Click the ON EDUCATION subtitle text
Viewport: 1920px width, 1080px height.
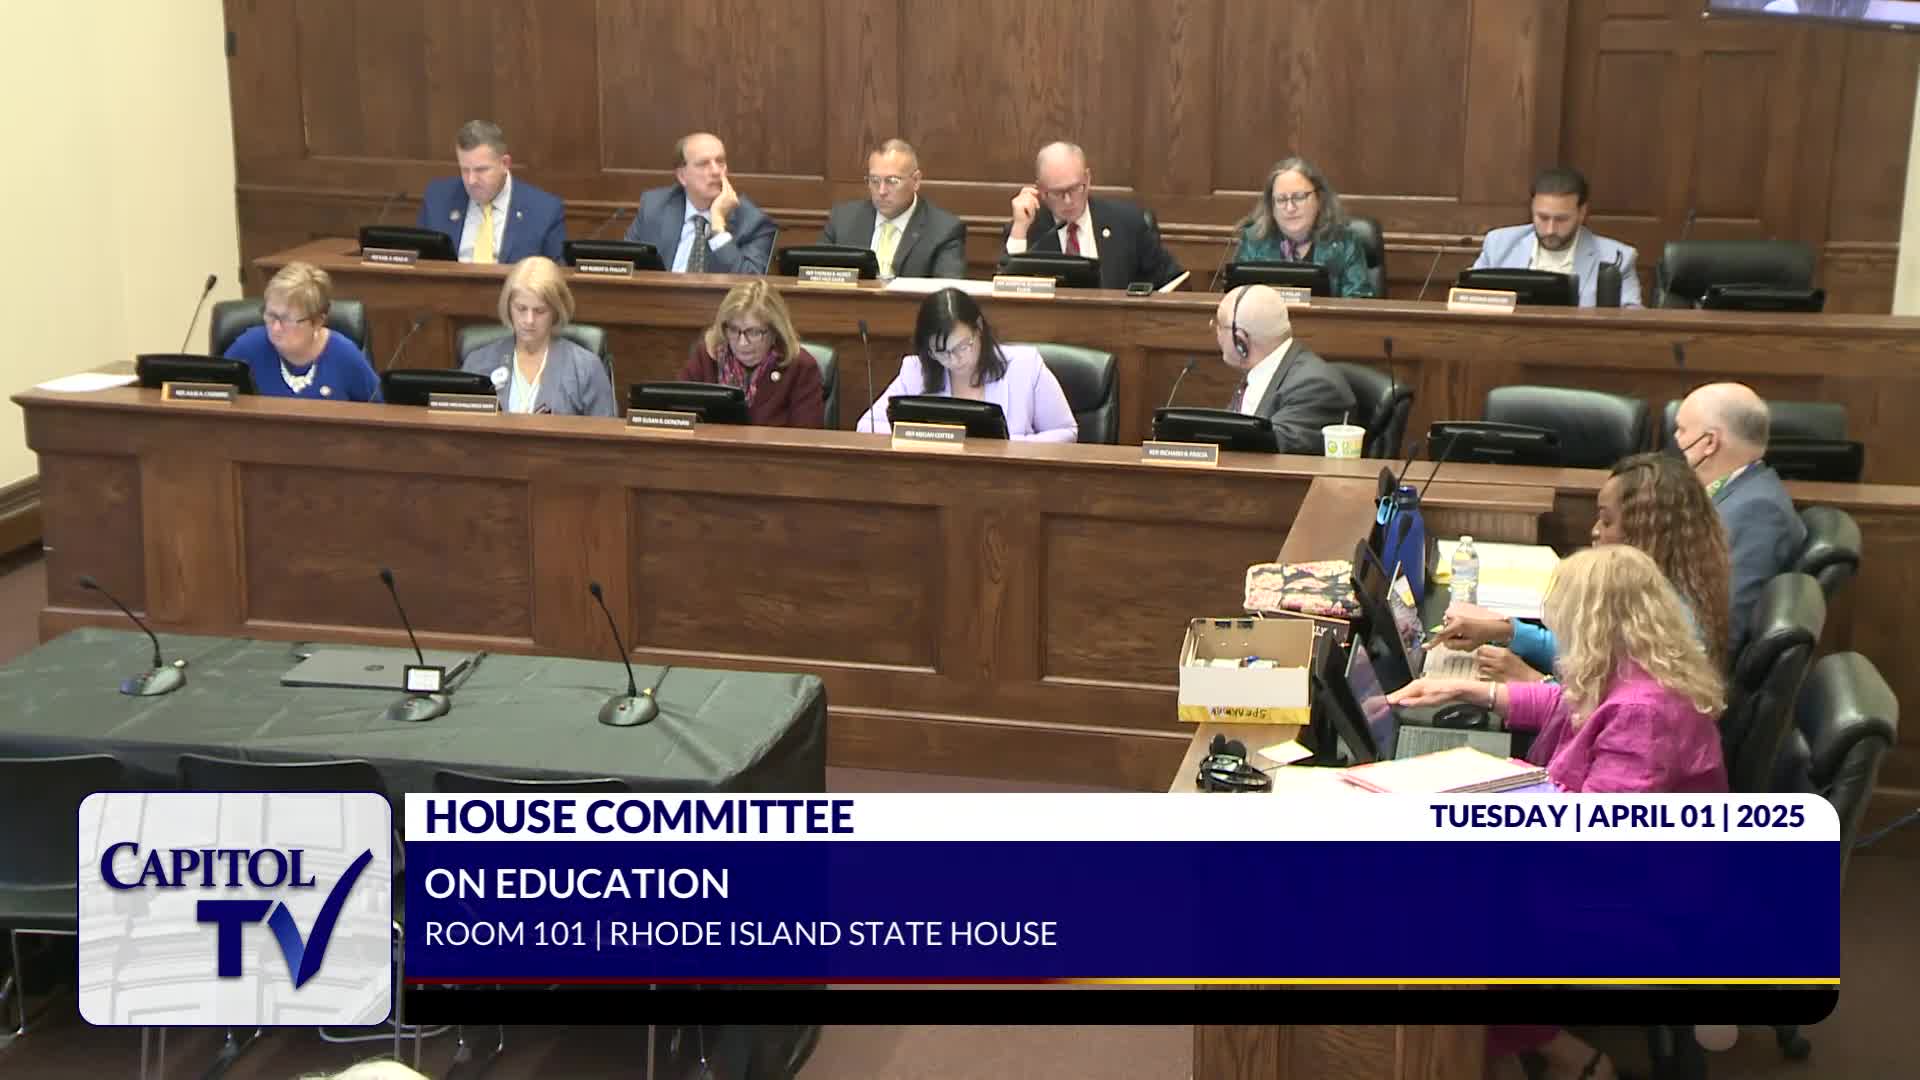click(x=576, y=884)
